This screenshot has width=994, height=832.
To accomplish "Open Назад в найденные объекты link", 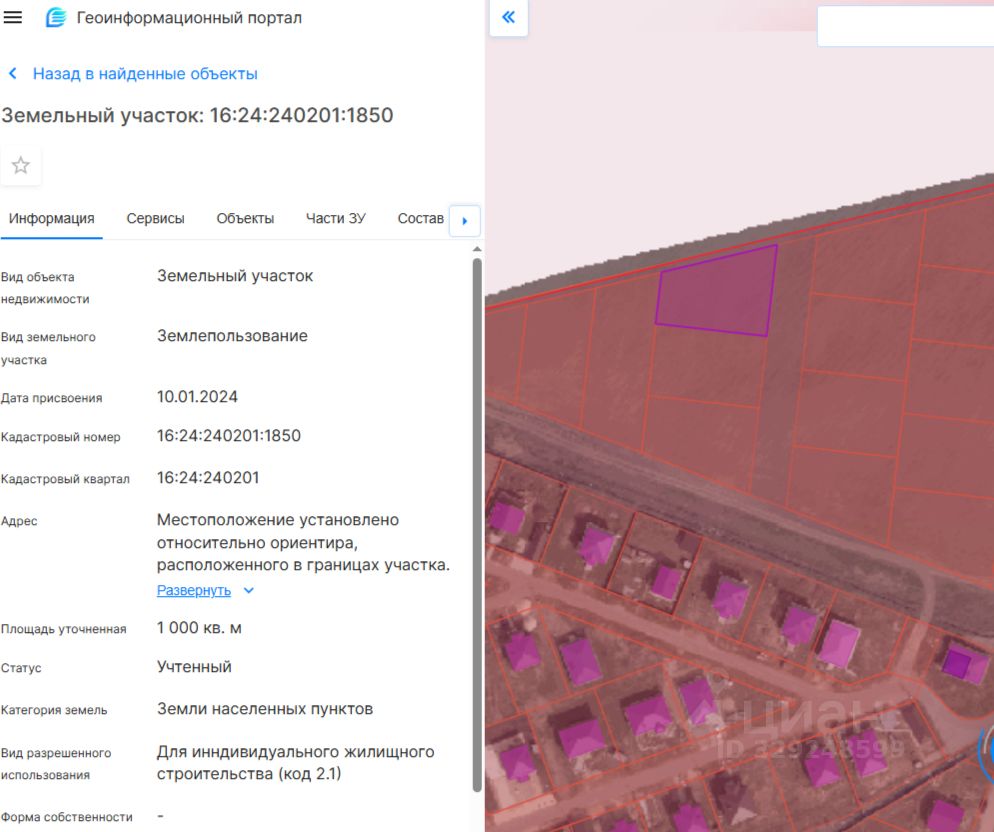I will tap(145, 74).
